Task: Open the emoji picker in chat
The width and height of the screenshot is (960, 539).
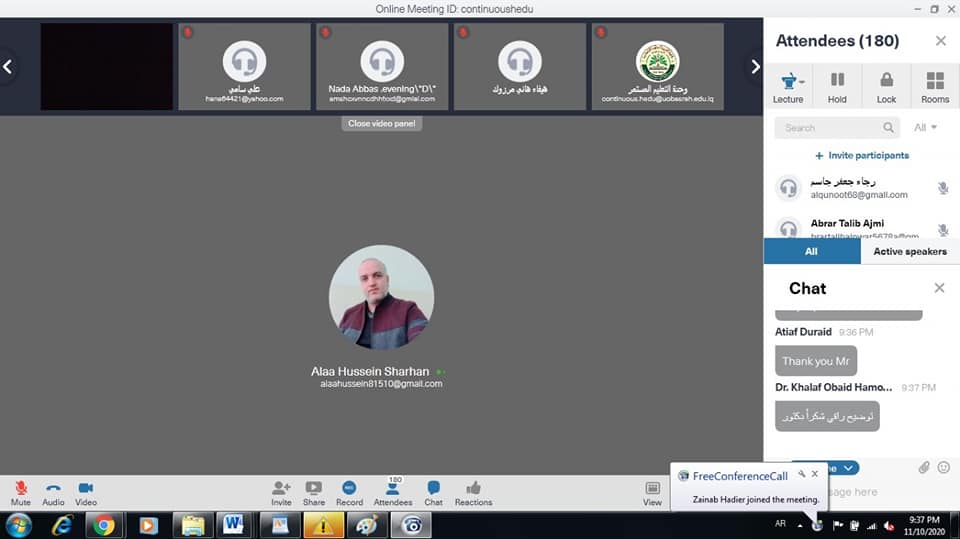Action: pos(943,467)
